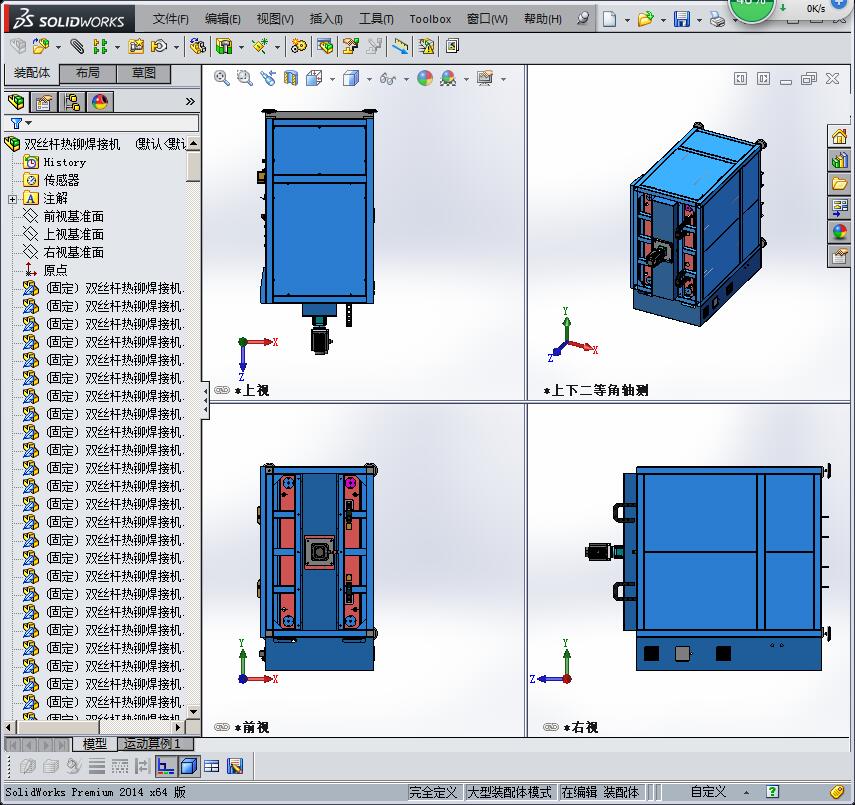Click the Smart Fasteners icon

click(x=136, y=47)
